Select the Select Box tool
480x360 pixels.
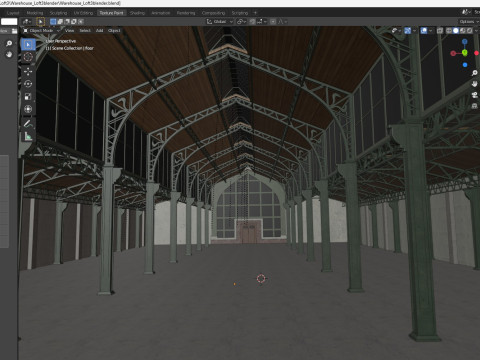28,44
